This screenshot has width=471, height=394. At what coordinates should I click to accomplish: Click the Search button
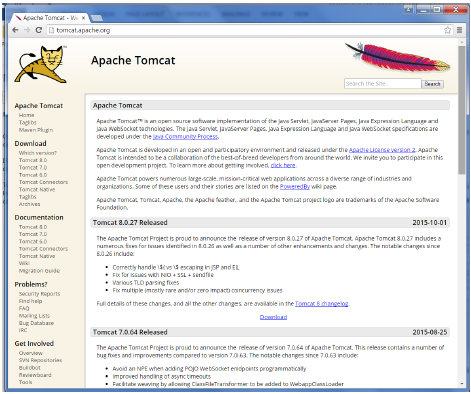click(x=432, y=84)
